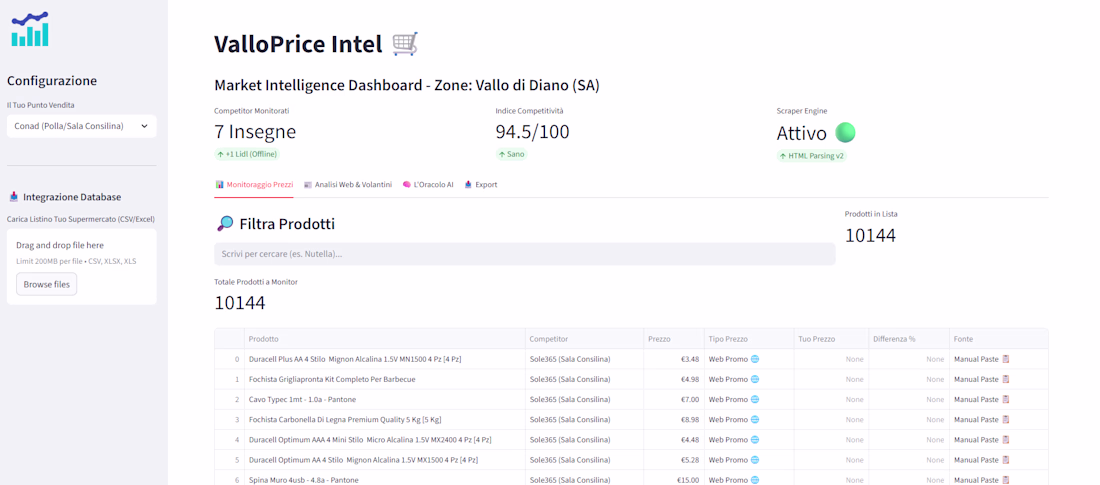
Task: Click clipboard icon in Duracell Optimum AA row
Action: click(x=1006, y=460)
